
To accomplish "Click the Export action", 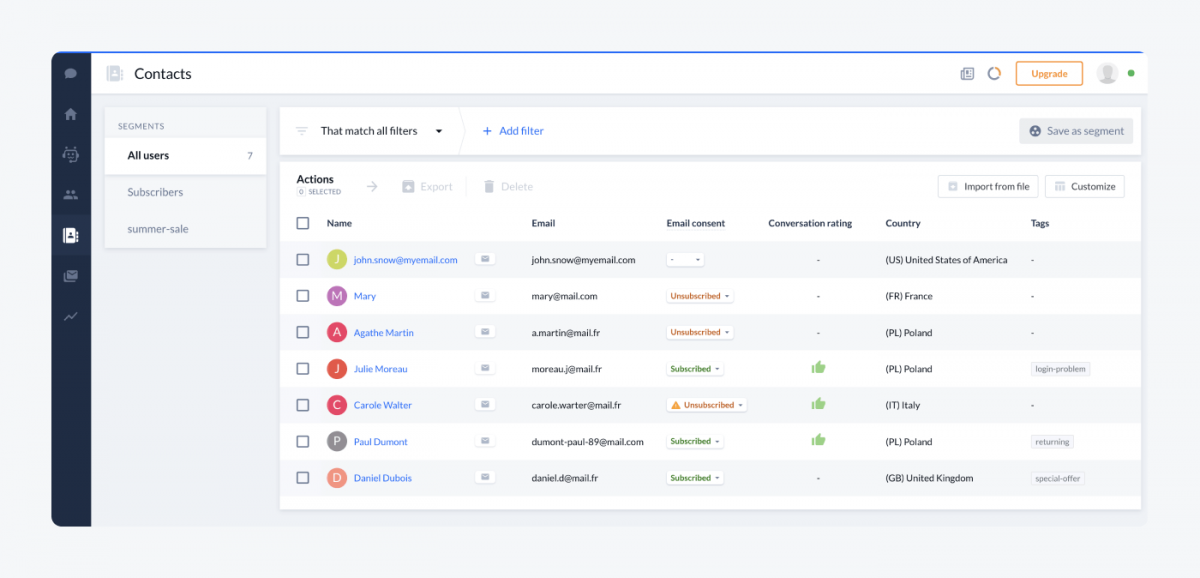I will 427,186.
